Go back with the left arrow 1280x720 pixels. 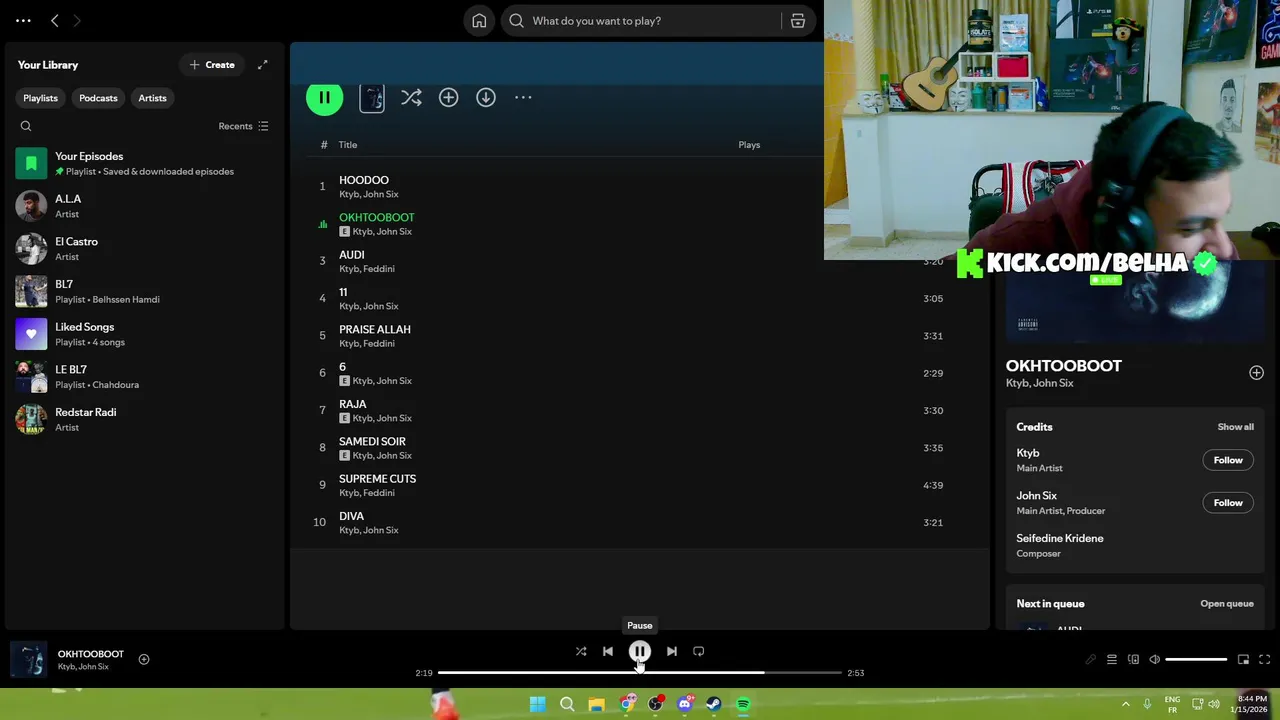tap(55, 20)
